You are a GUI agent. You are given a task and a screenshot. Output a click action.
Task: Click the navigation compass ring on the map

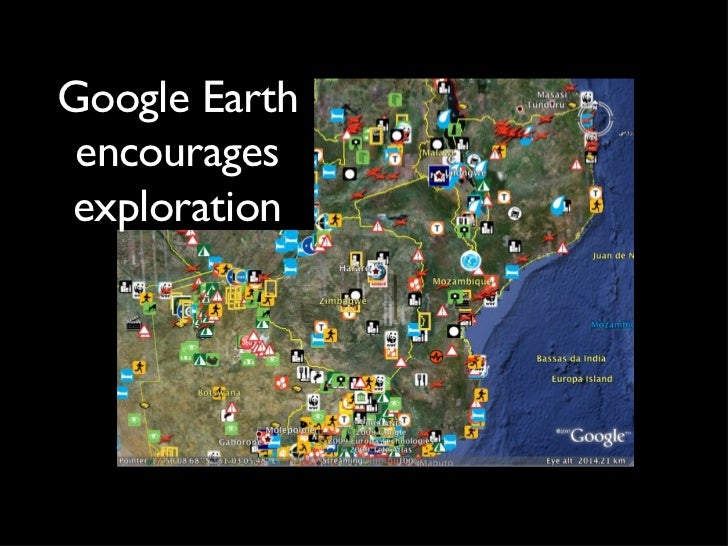point(595,118)
